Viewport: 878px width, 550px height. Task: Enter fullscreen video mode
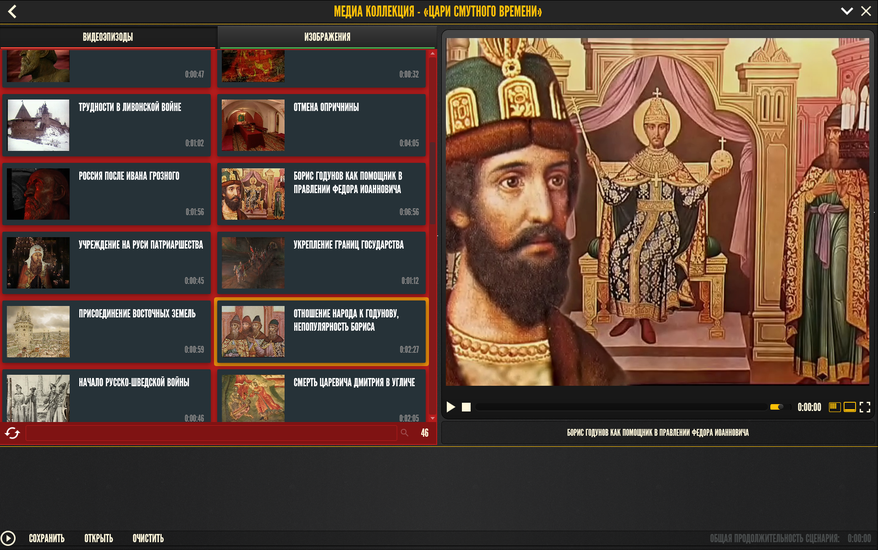tap(865, 407)
